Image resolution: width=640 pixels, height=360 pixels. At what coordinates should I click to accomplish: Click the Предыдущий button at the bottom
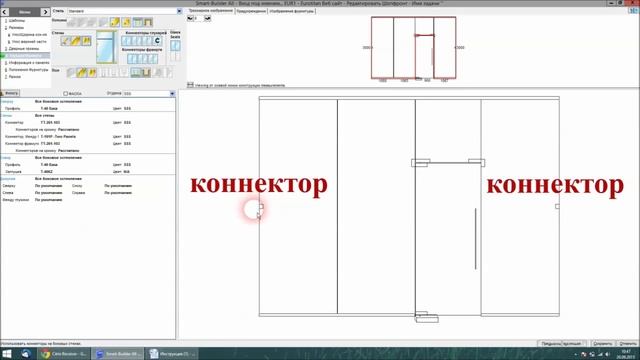tap(551, 344)
